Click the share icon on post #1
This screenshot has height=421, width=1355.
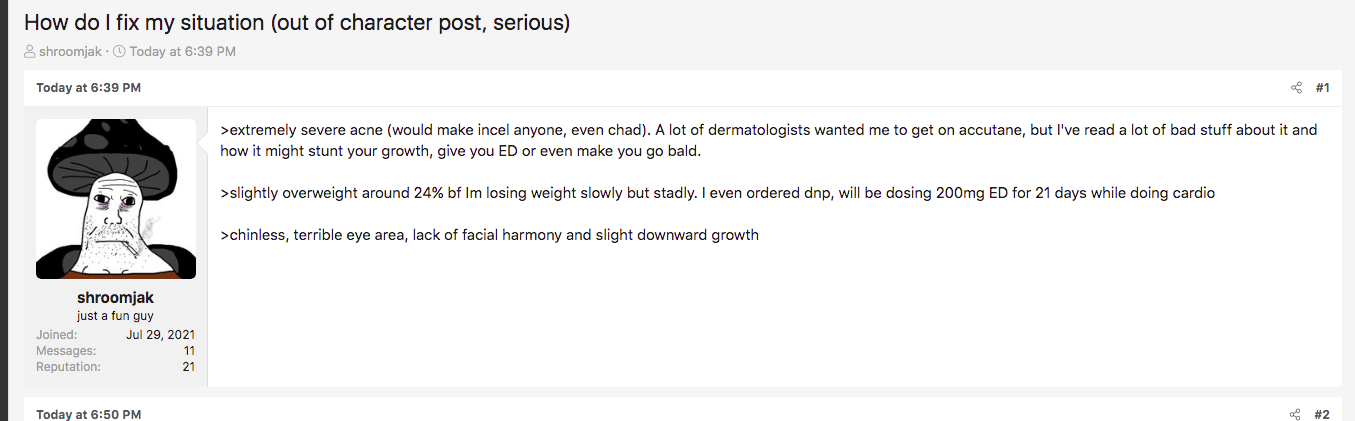click(x=1296, y=88)
